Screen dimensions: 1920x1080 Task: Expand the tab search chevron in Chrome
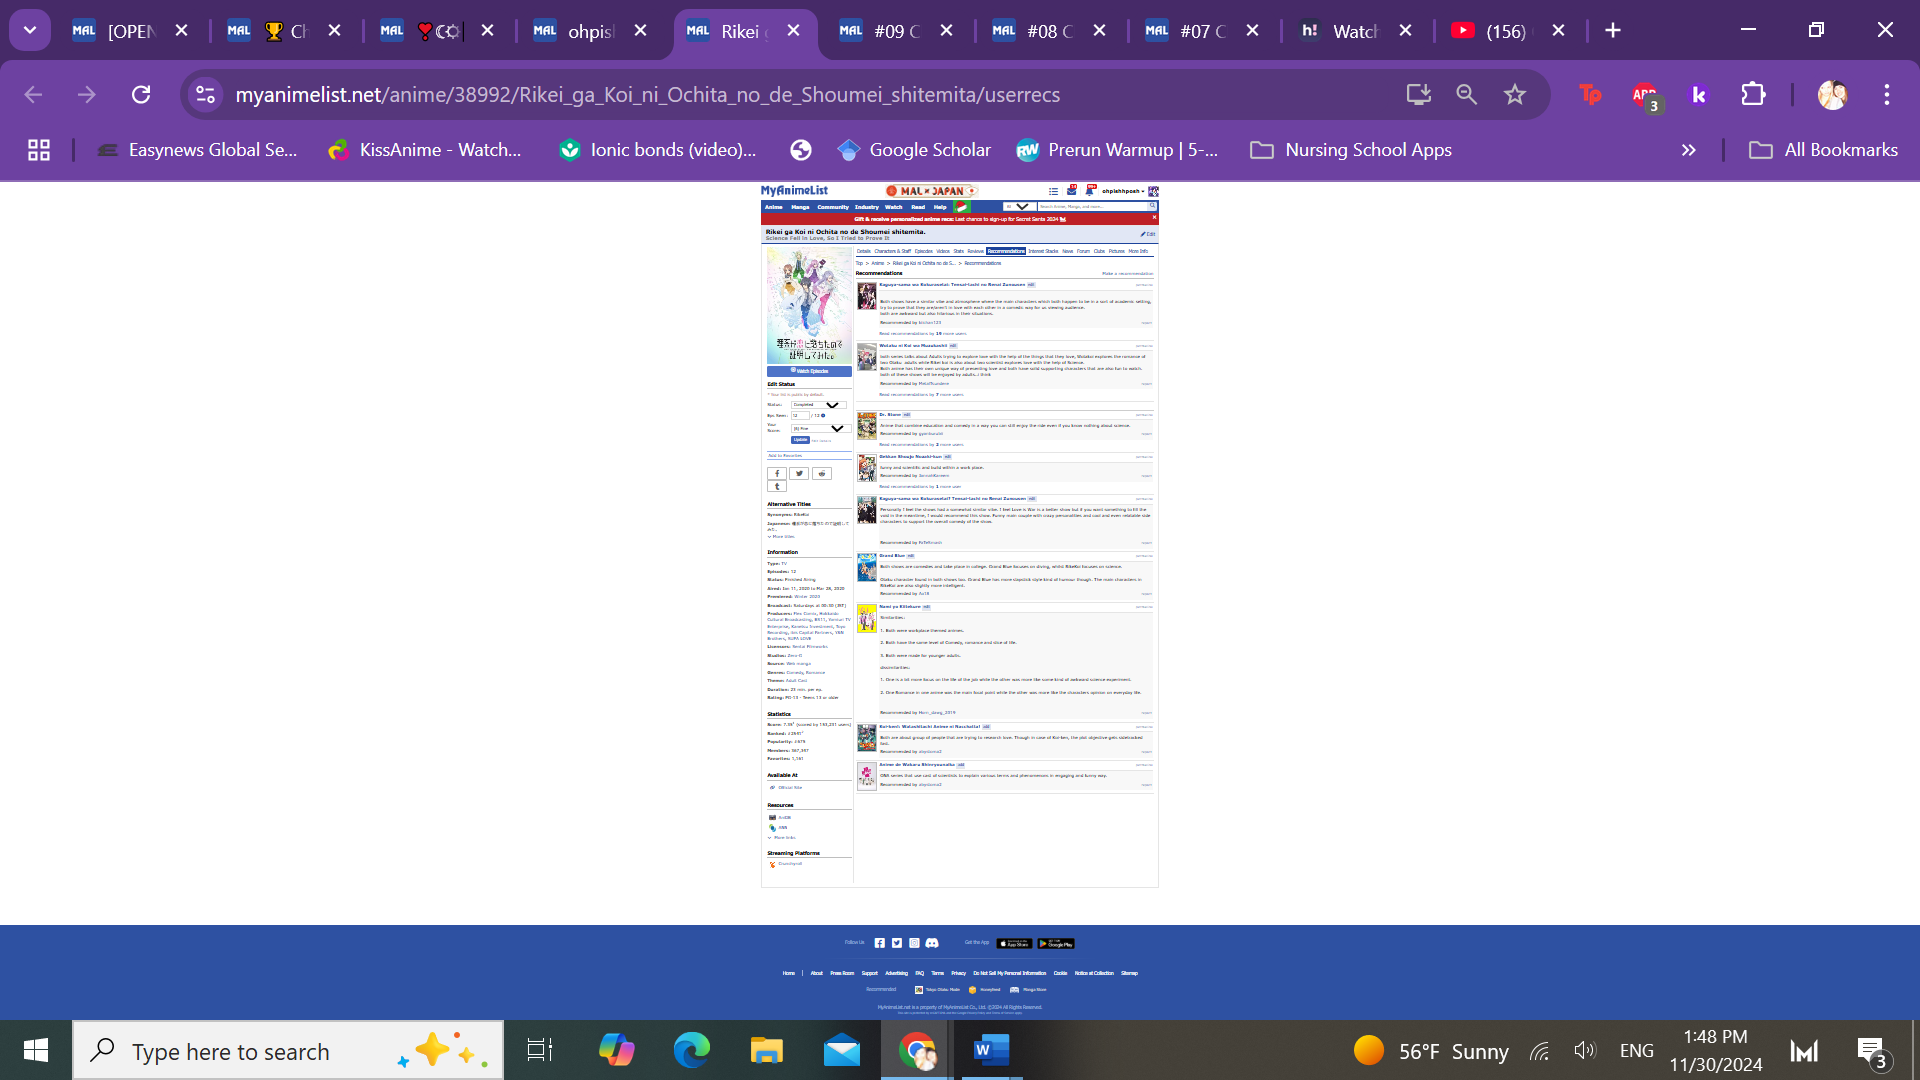30,30
